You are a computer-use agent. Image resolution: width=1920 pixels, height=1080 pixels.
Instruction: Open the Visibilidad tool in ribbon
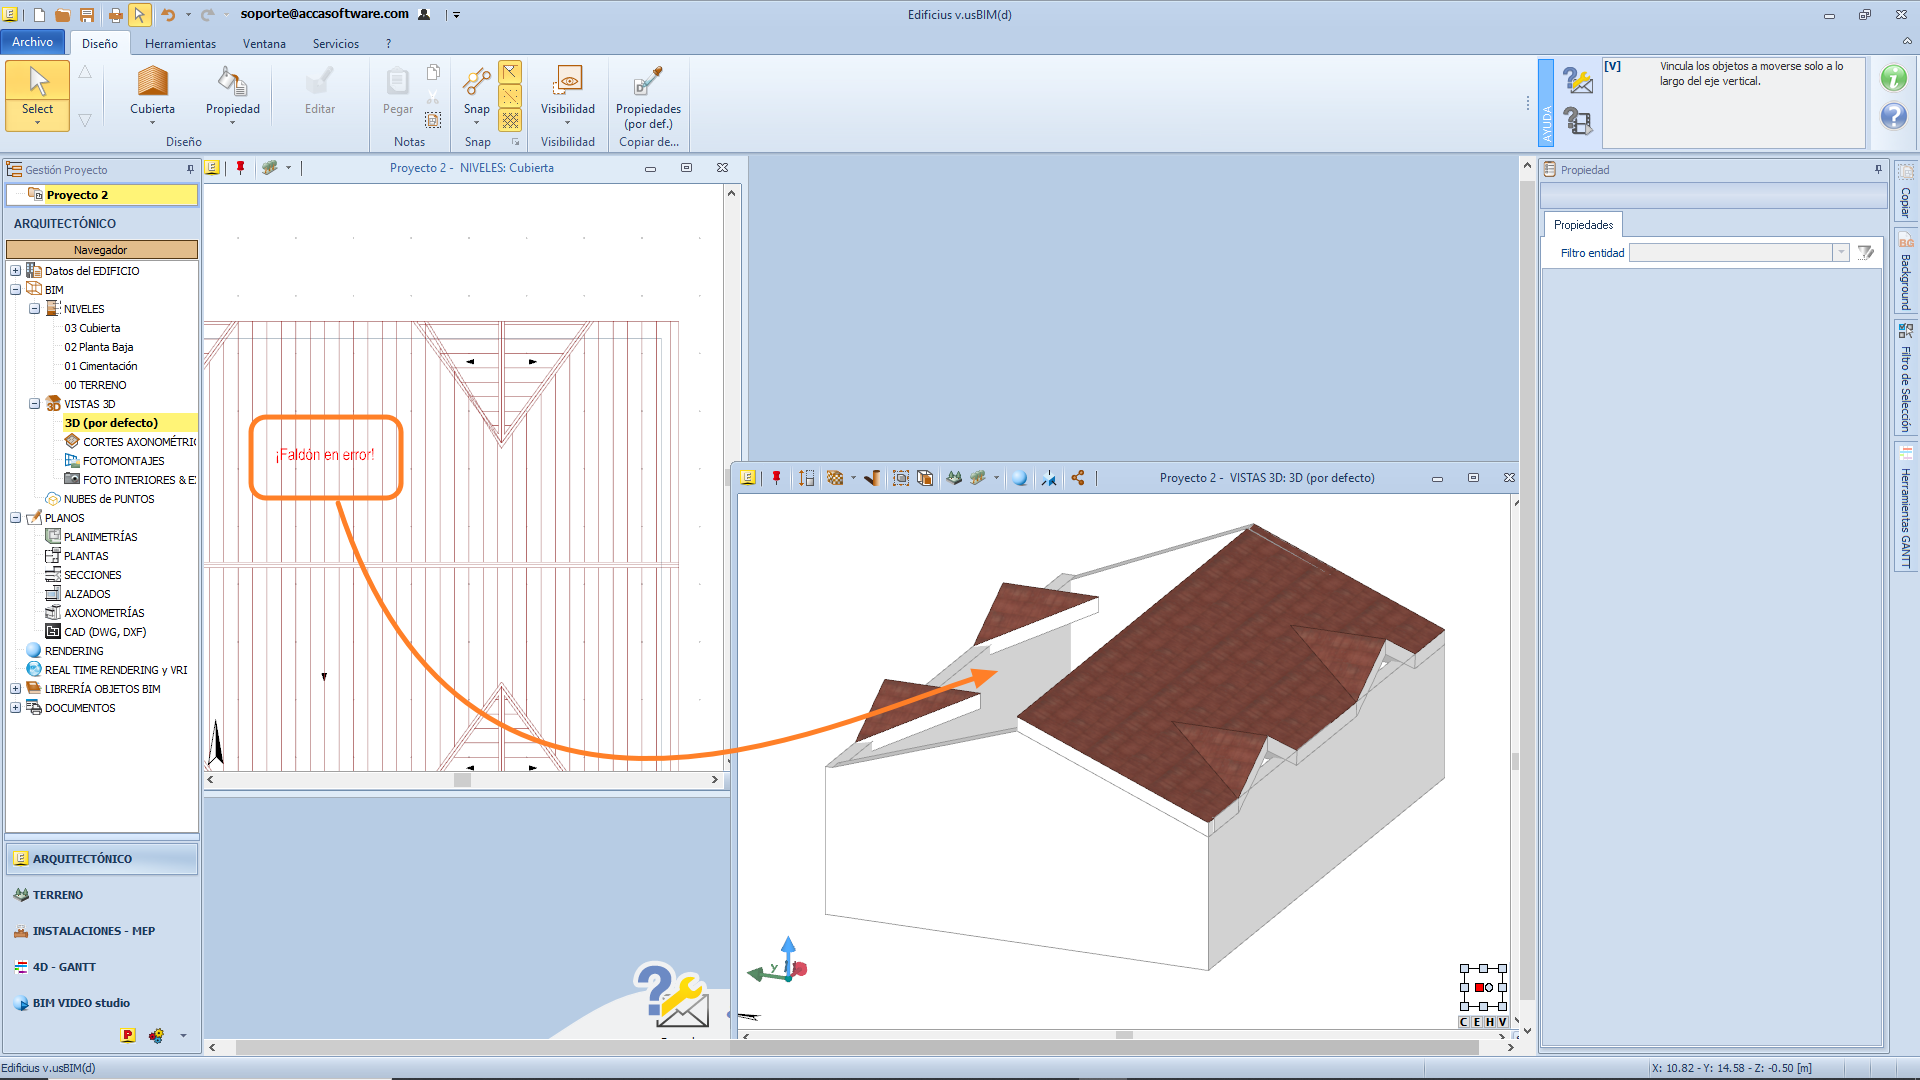point(567,82)
